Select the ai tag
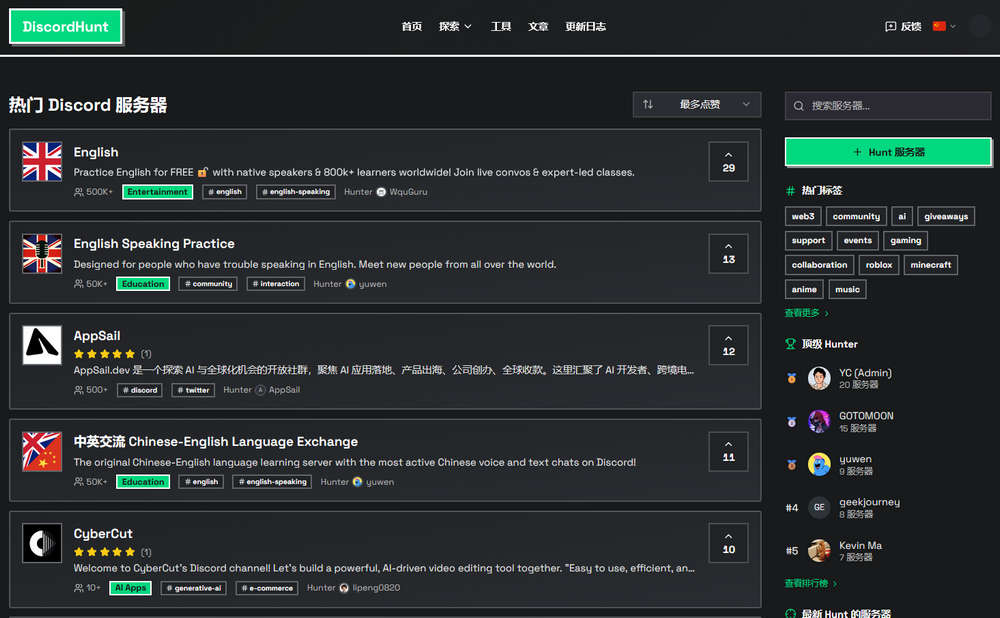Image resolution: width=1000 pixels, height=618 pixels. pyautogui.click(x=902, y=216)
